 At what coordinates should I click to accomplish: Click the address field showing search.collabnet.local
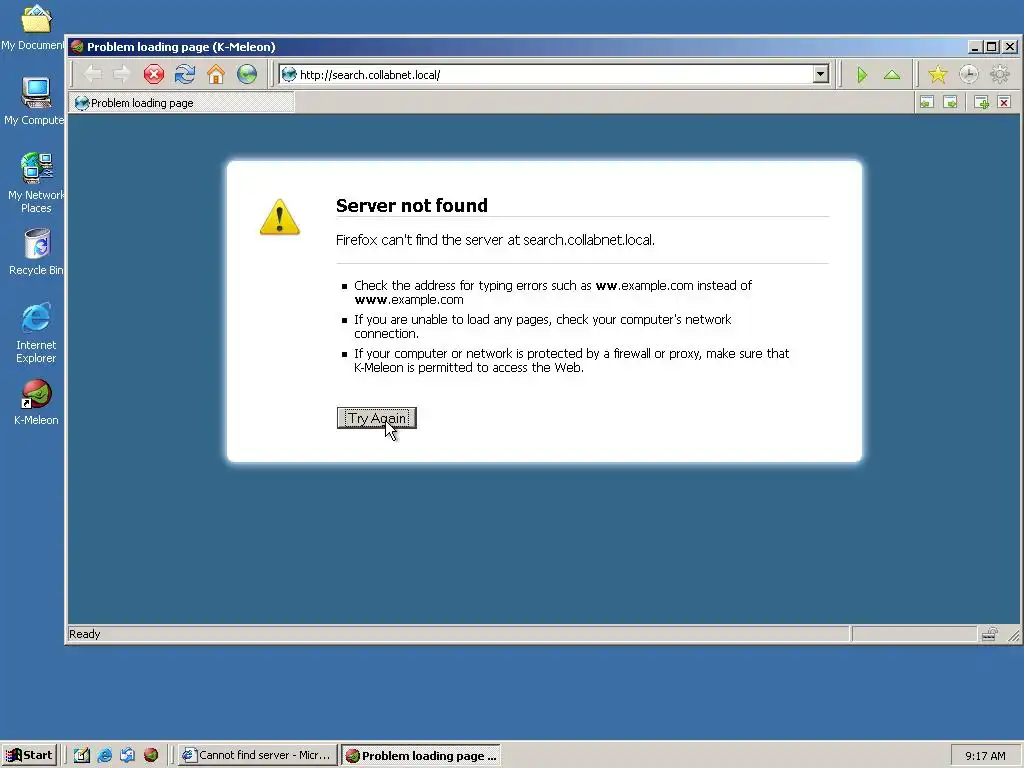[555, 74]
